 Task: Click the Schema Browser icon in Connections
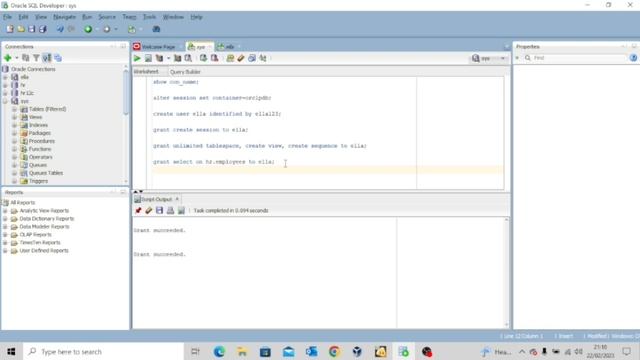pos(47,58)
